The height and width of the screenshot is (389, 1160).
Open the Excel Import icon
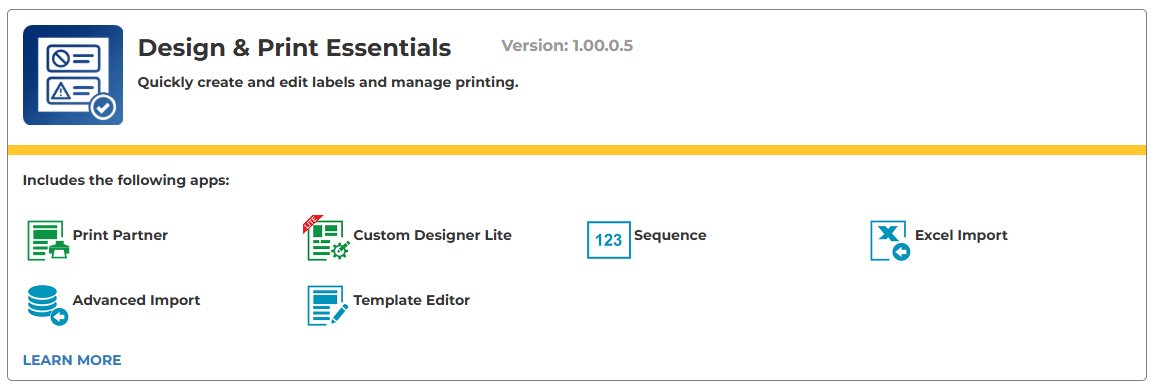click(890, 240)
